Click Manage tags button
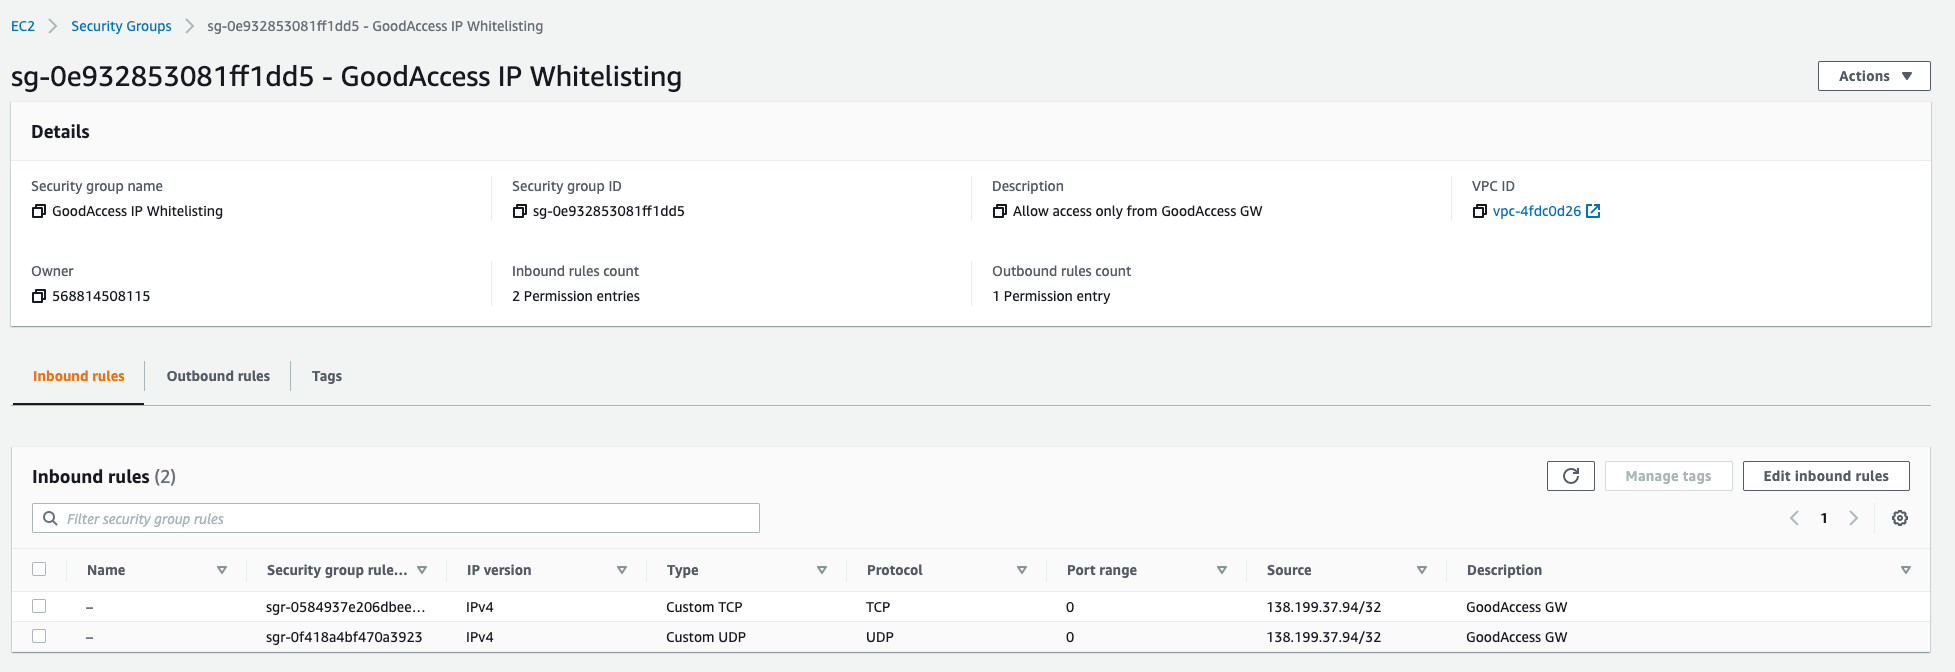 point(1668,476)
